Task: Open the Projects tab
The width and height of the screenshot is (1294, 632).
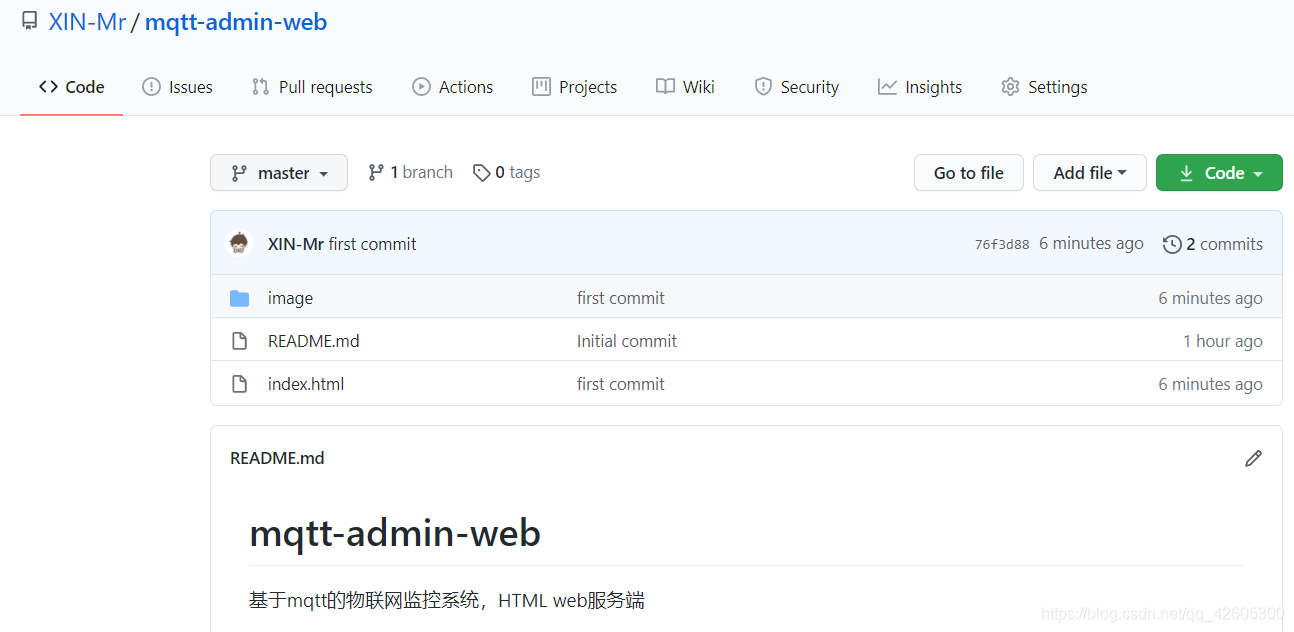Action: tap(575, 87)
